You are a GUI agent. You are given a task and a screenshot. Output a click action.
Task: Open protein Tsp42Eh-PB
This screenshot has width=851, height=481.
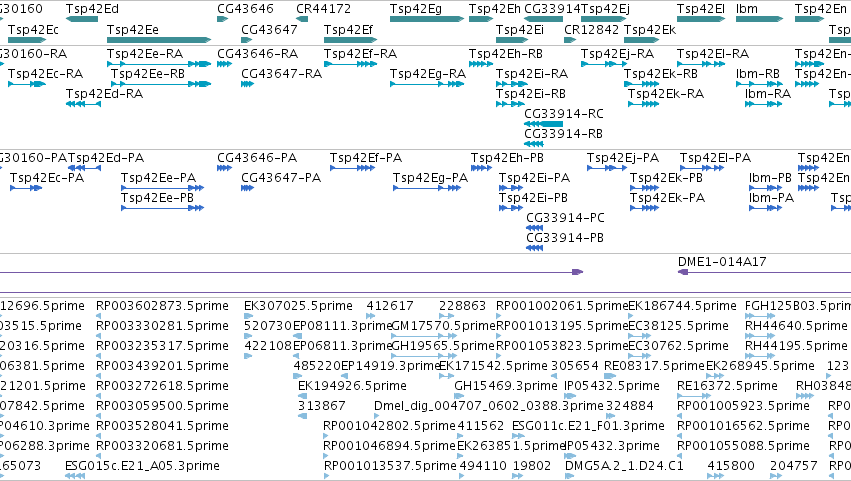tap(507, 158)
